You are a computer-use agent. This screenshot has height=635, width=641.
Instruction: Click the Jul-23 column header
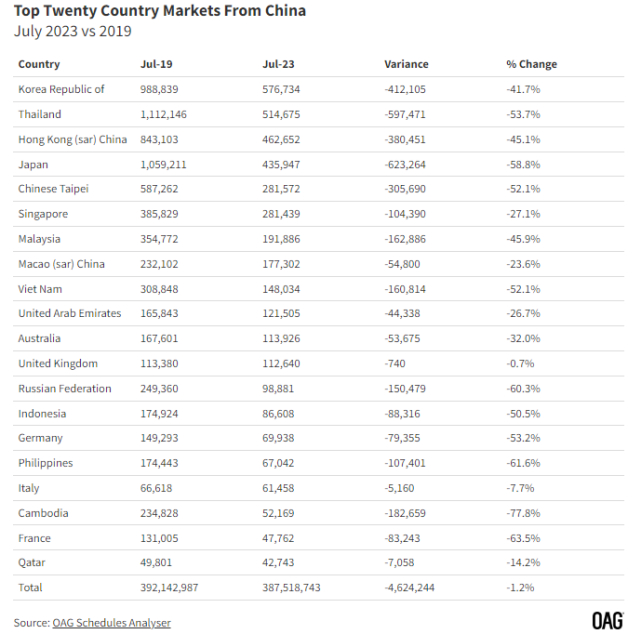[x=277, y=64]
